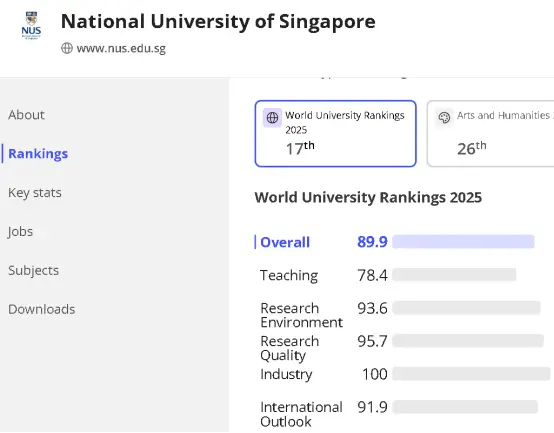
Task: Open the Downloads section
Action: click(x=41, y=309)
